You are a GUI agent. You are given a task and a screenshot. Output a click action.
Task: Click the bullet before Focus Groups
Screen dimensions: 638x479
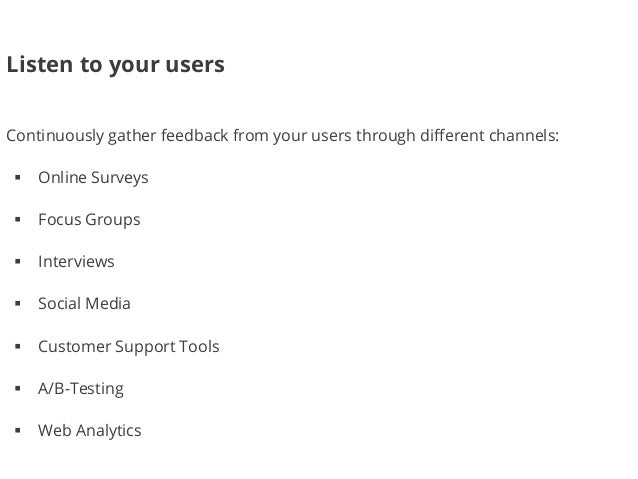[x=17, y=219]
